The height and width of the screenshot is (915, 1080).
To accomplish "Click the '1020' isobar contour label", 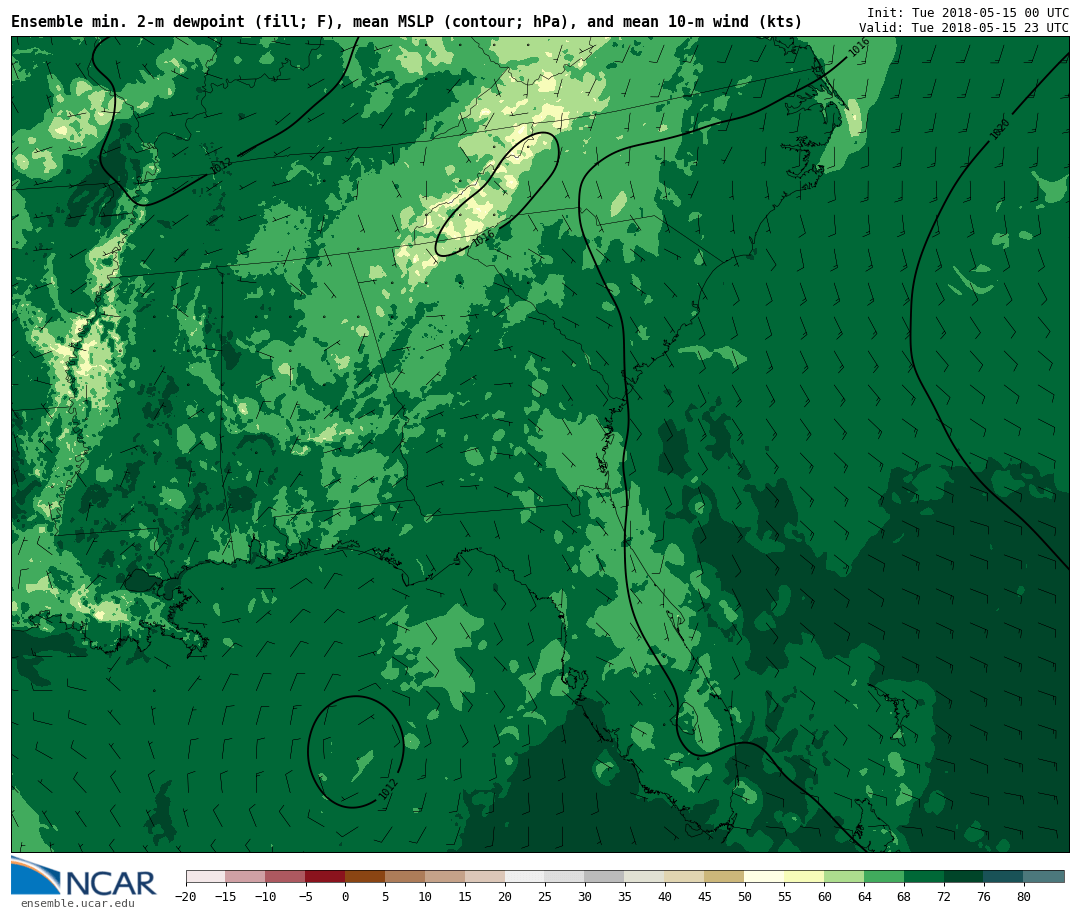I will pos(1000,129).
